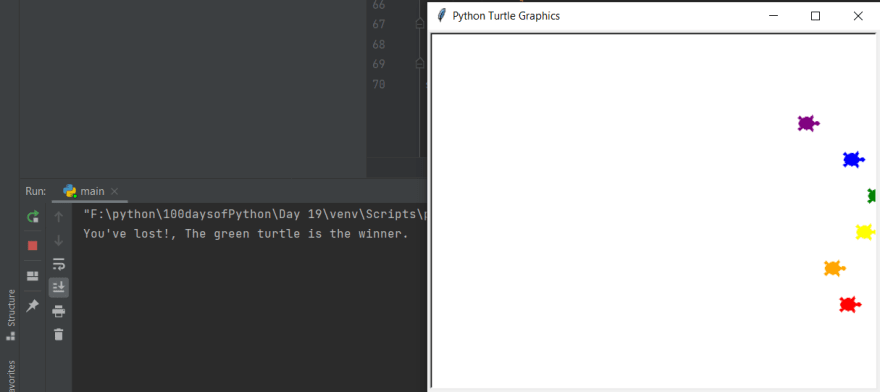
Task: Close the main run tab
Action: pyautogui.click(x=114, y=192)
